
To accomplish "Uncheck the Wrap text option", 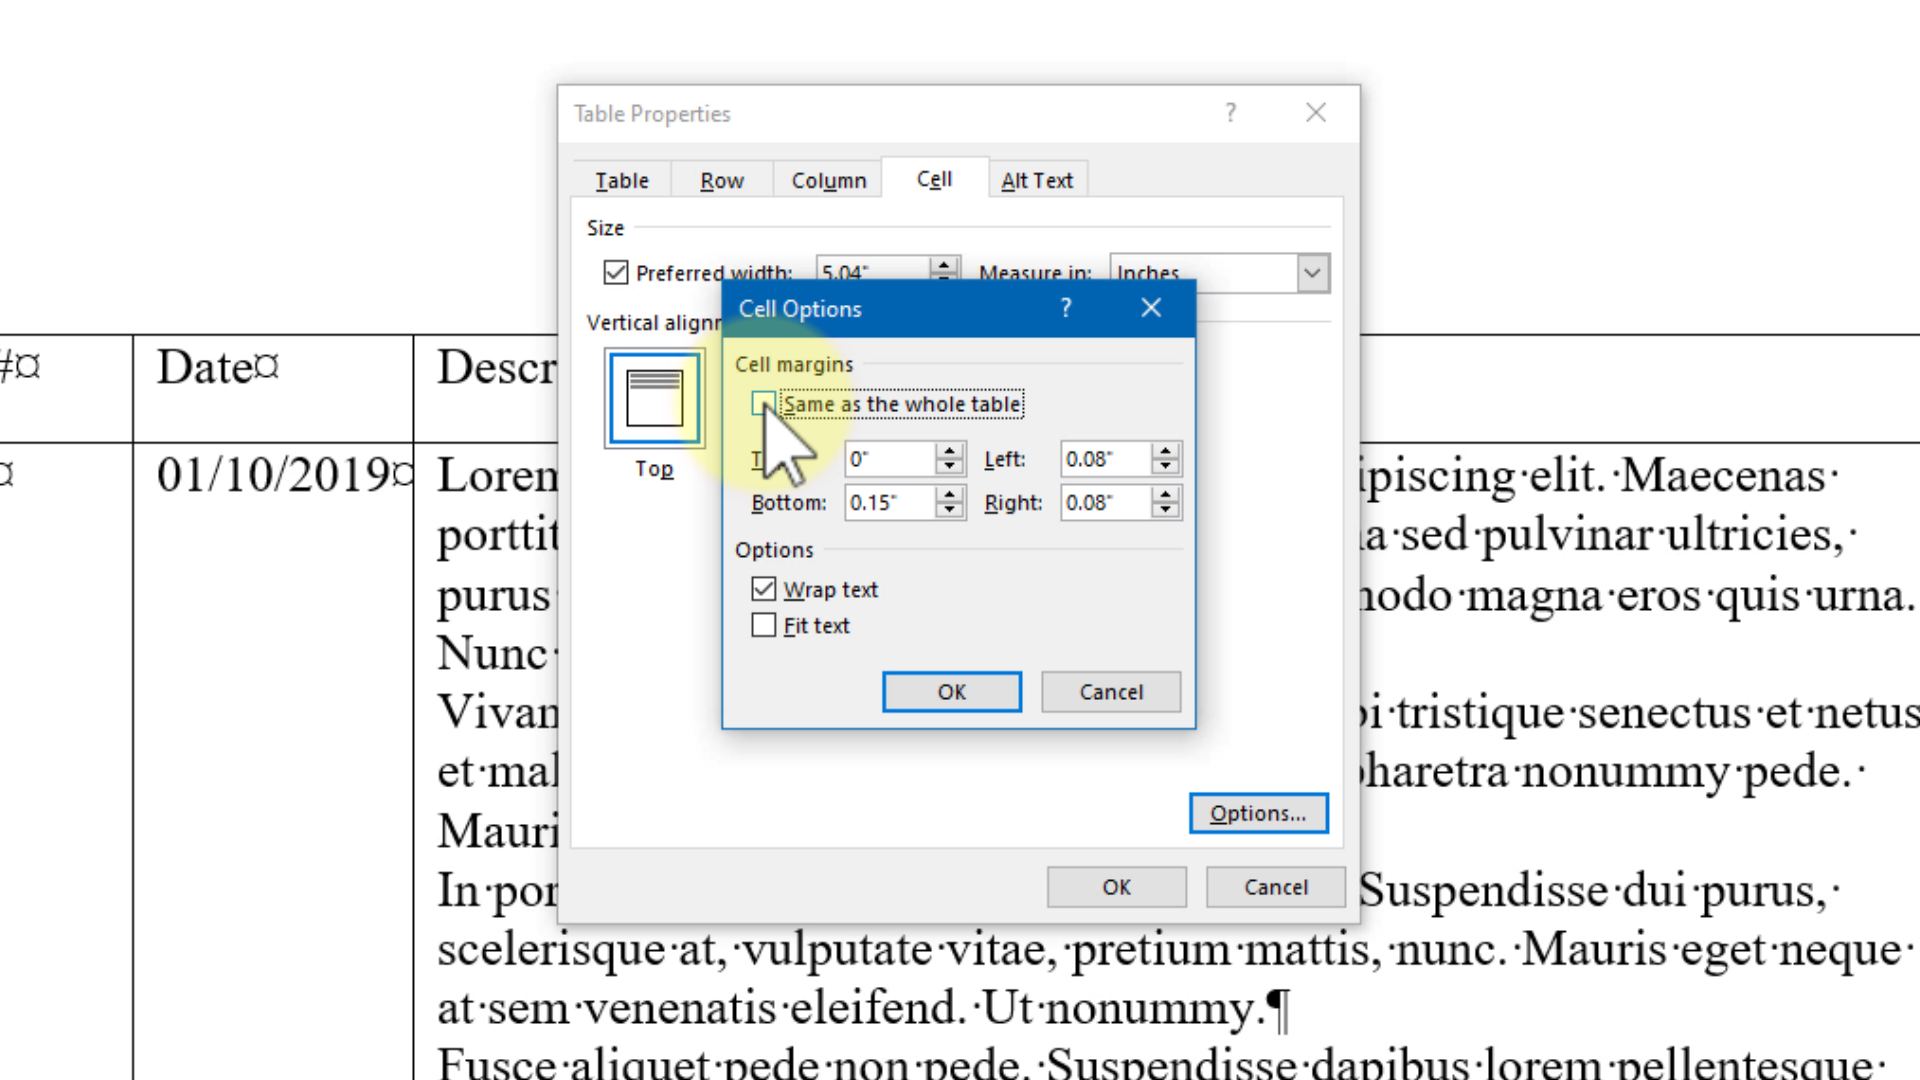I will [x=764, y=589].
